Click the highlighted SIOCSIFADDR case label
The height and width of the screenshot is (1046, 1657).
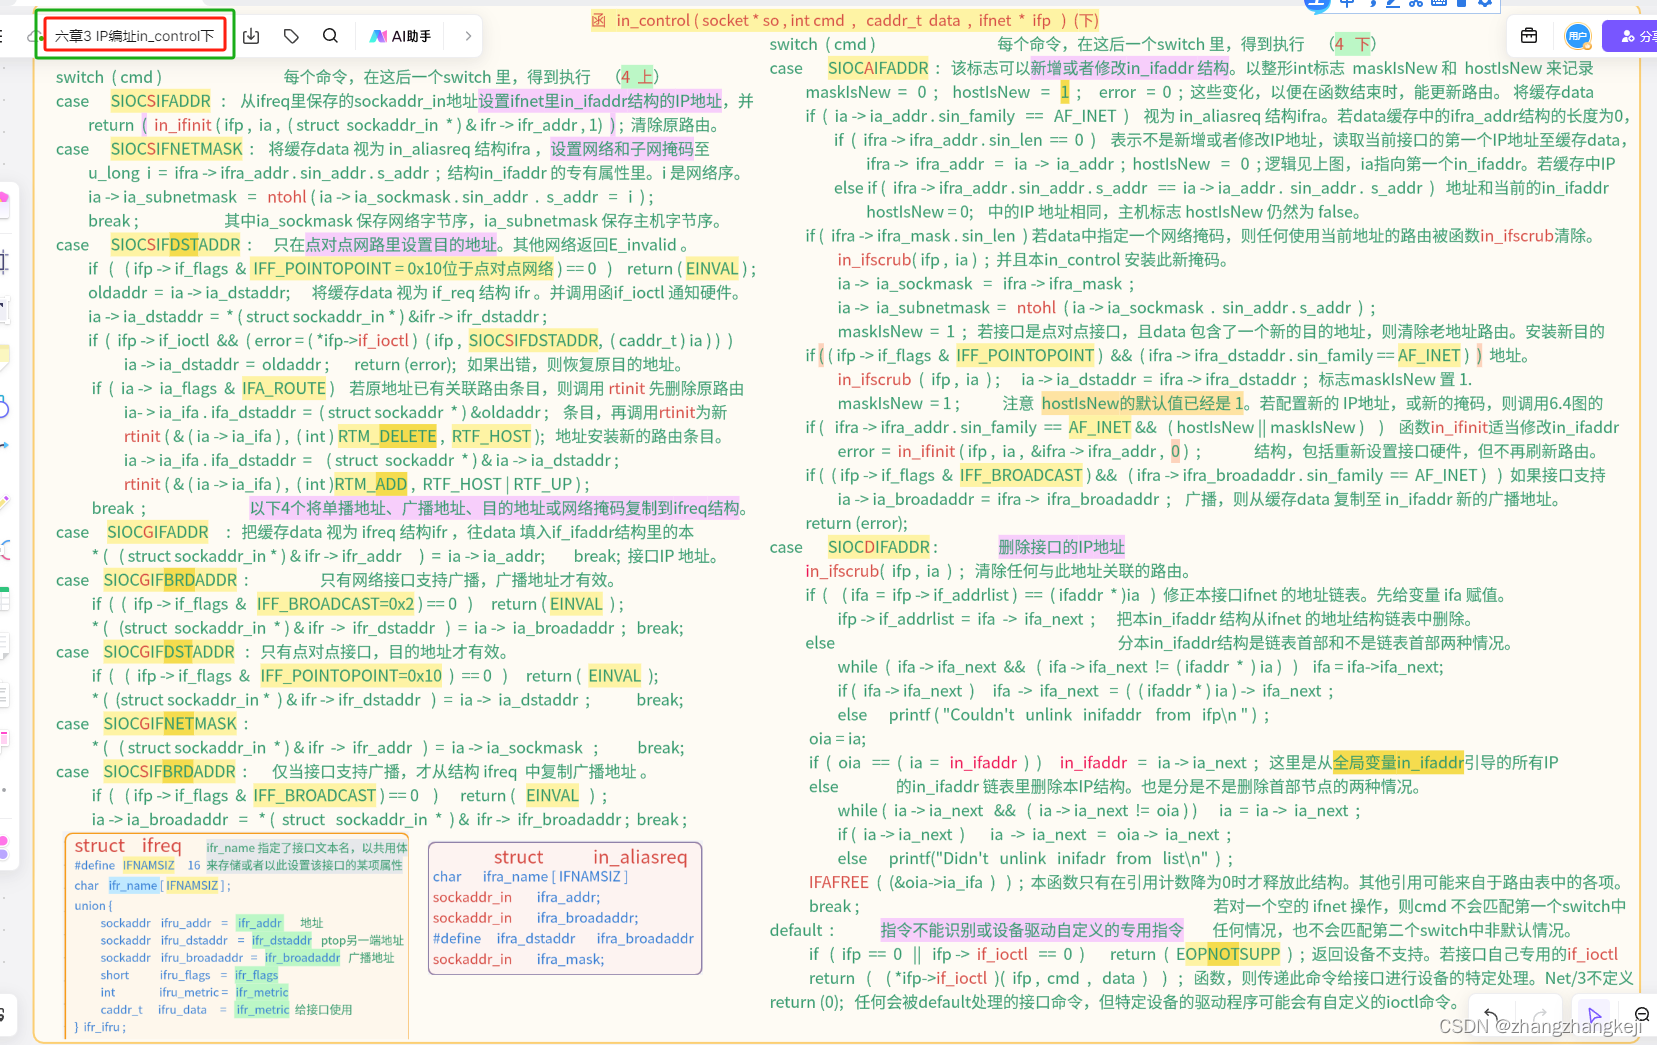pyautogui.click(x=161, y=101)
